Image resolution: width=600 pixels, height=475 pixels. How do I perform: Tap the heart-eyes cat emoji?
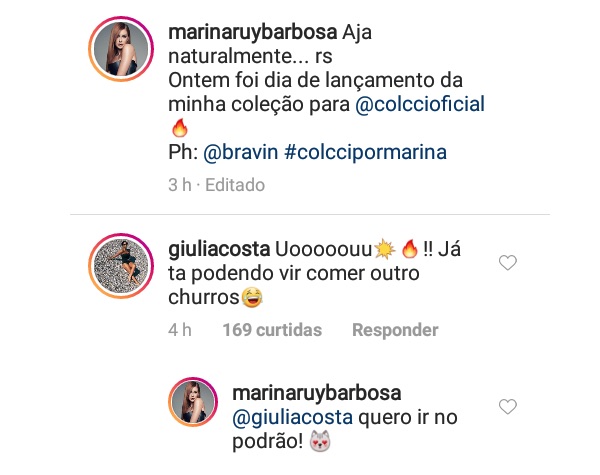tap(320, 441)
